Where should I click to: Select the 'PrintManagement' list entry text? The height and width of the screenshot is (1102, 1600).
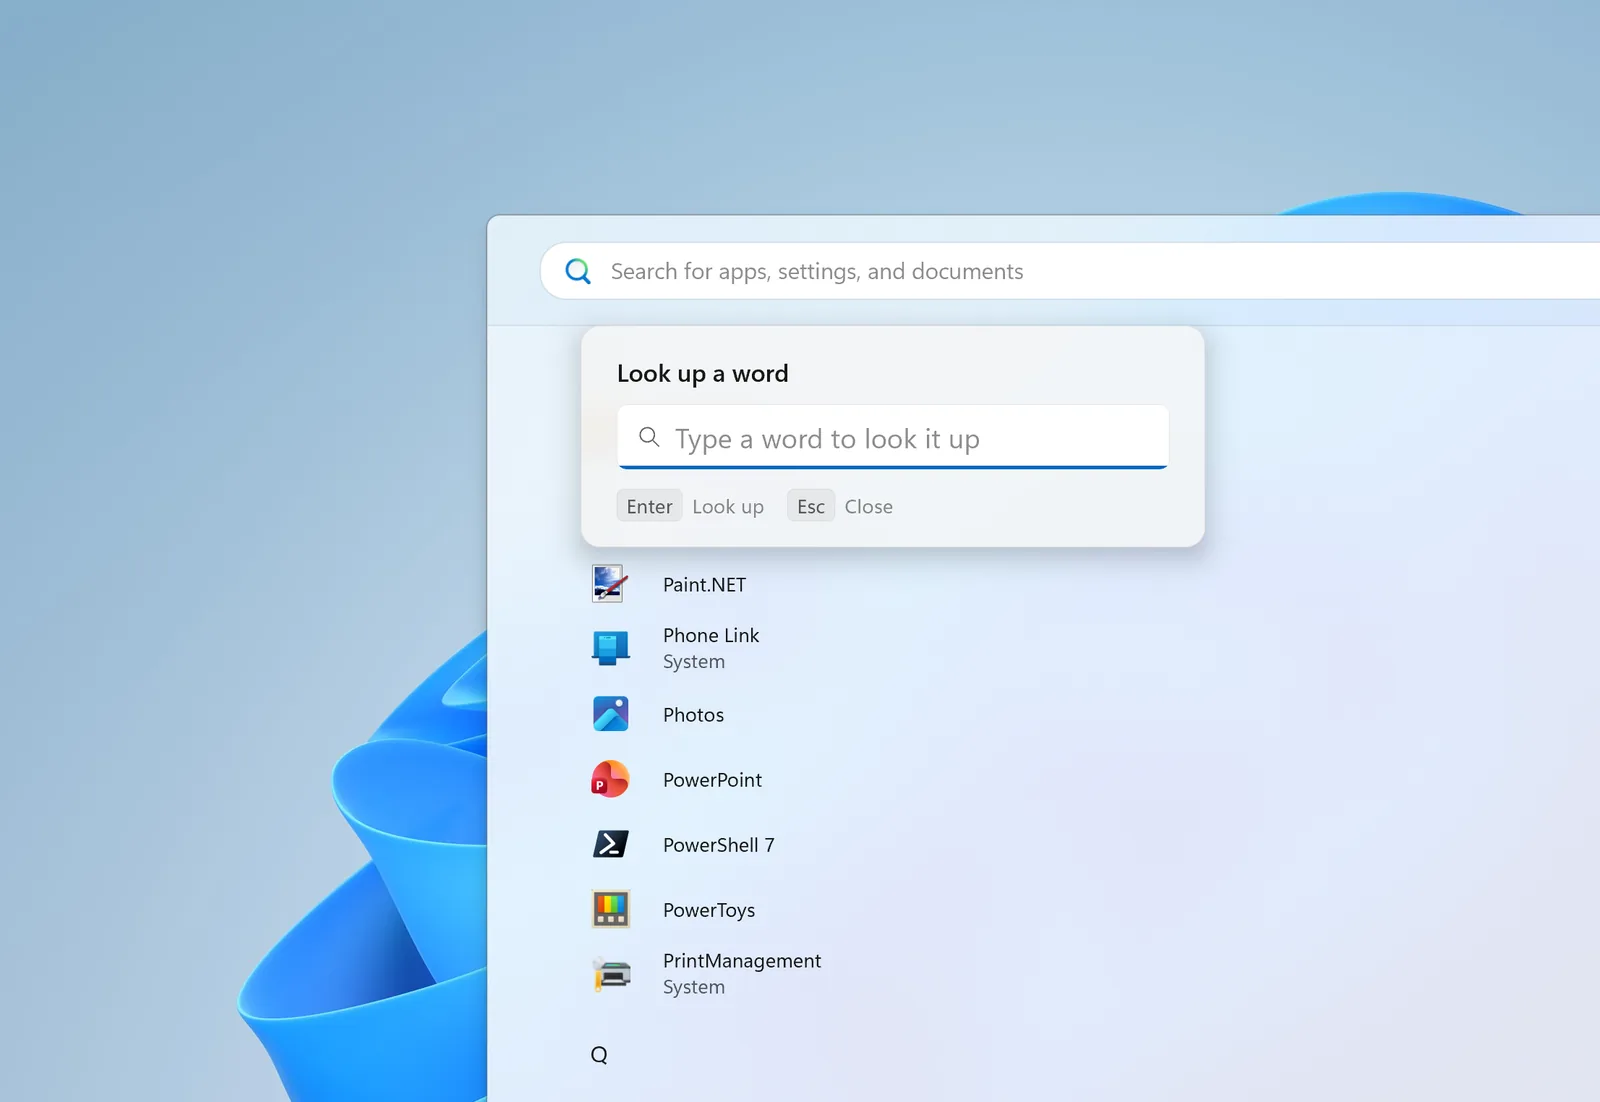pyautogui.click(x=742, y=961)
